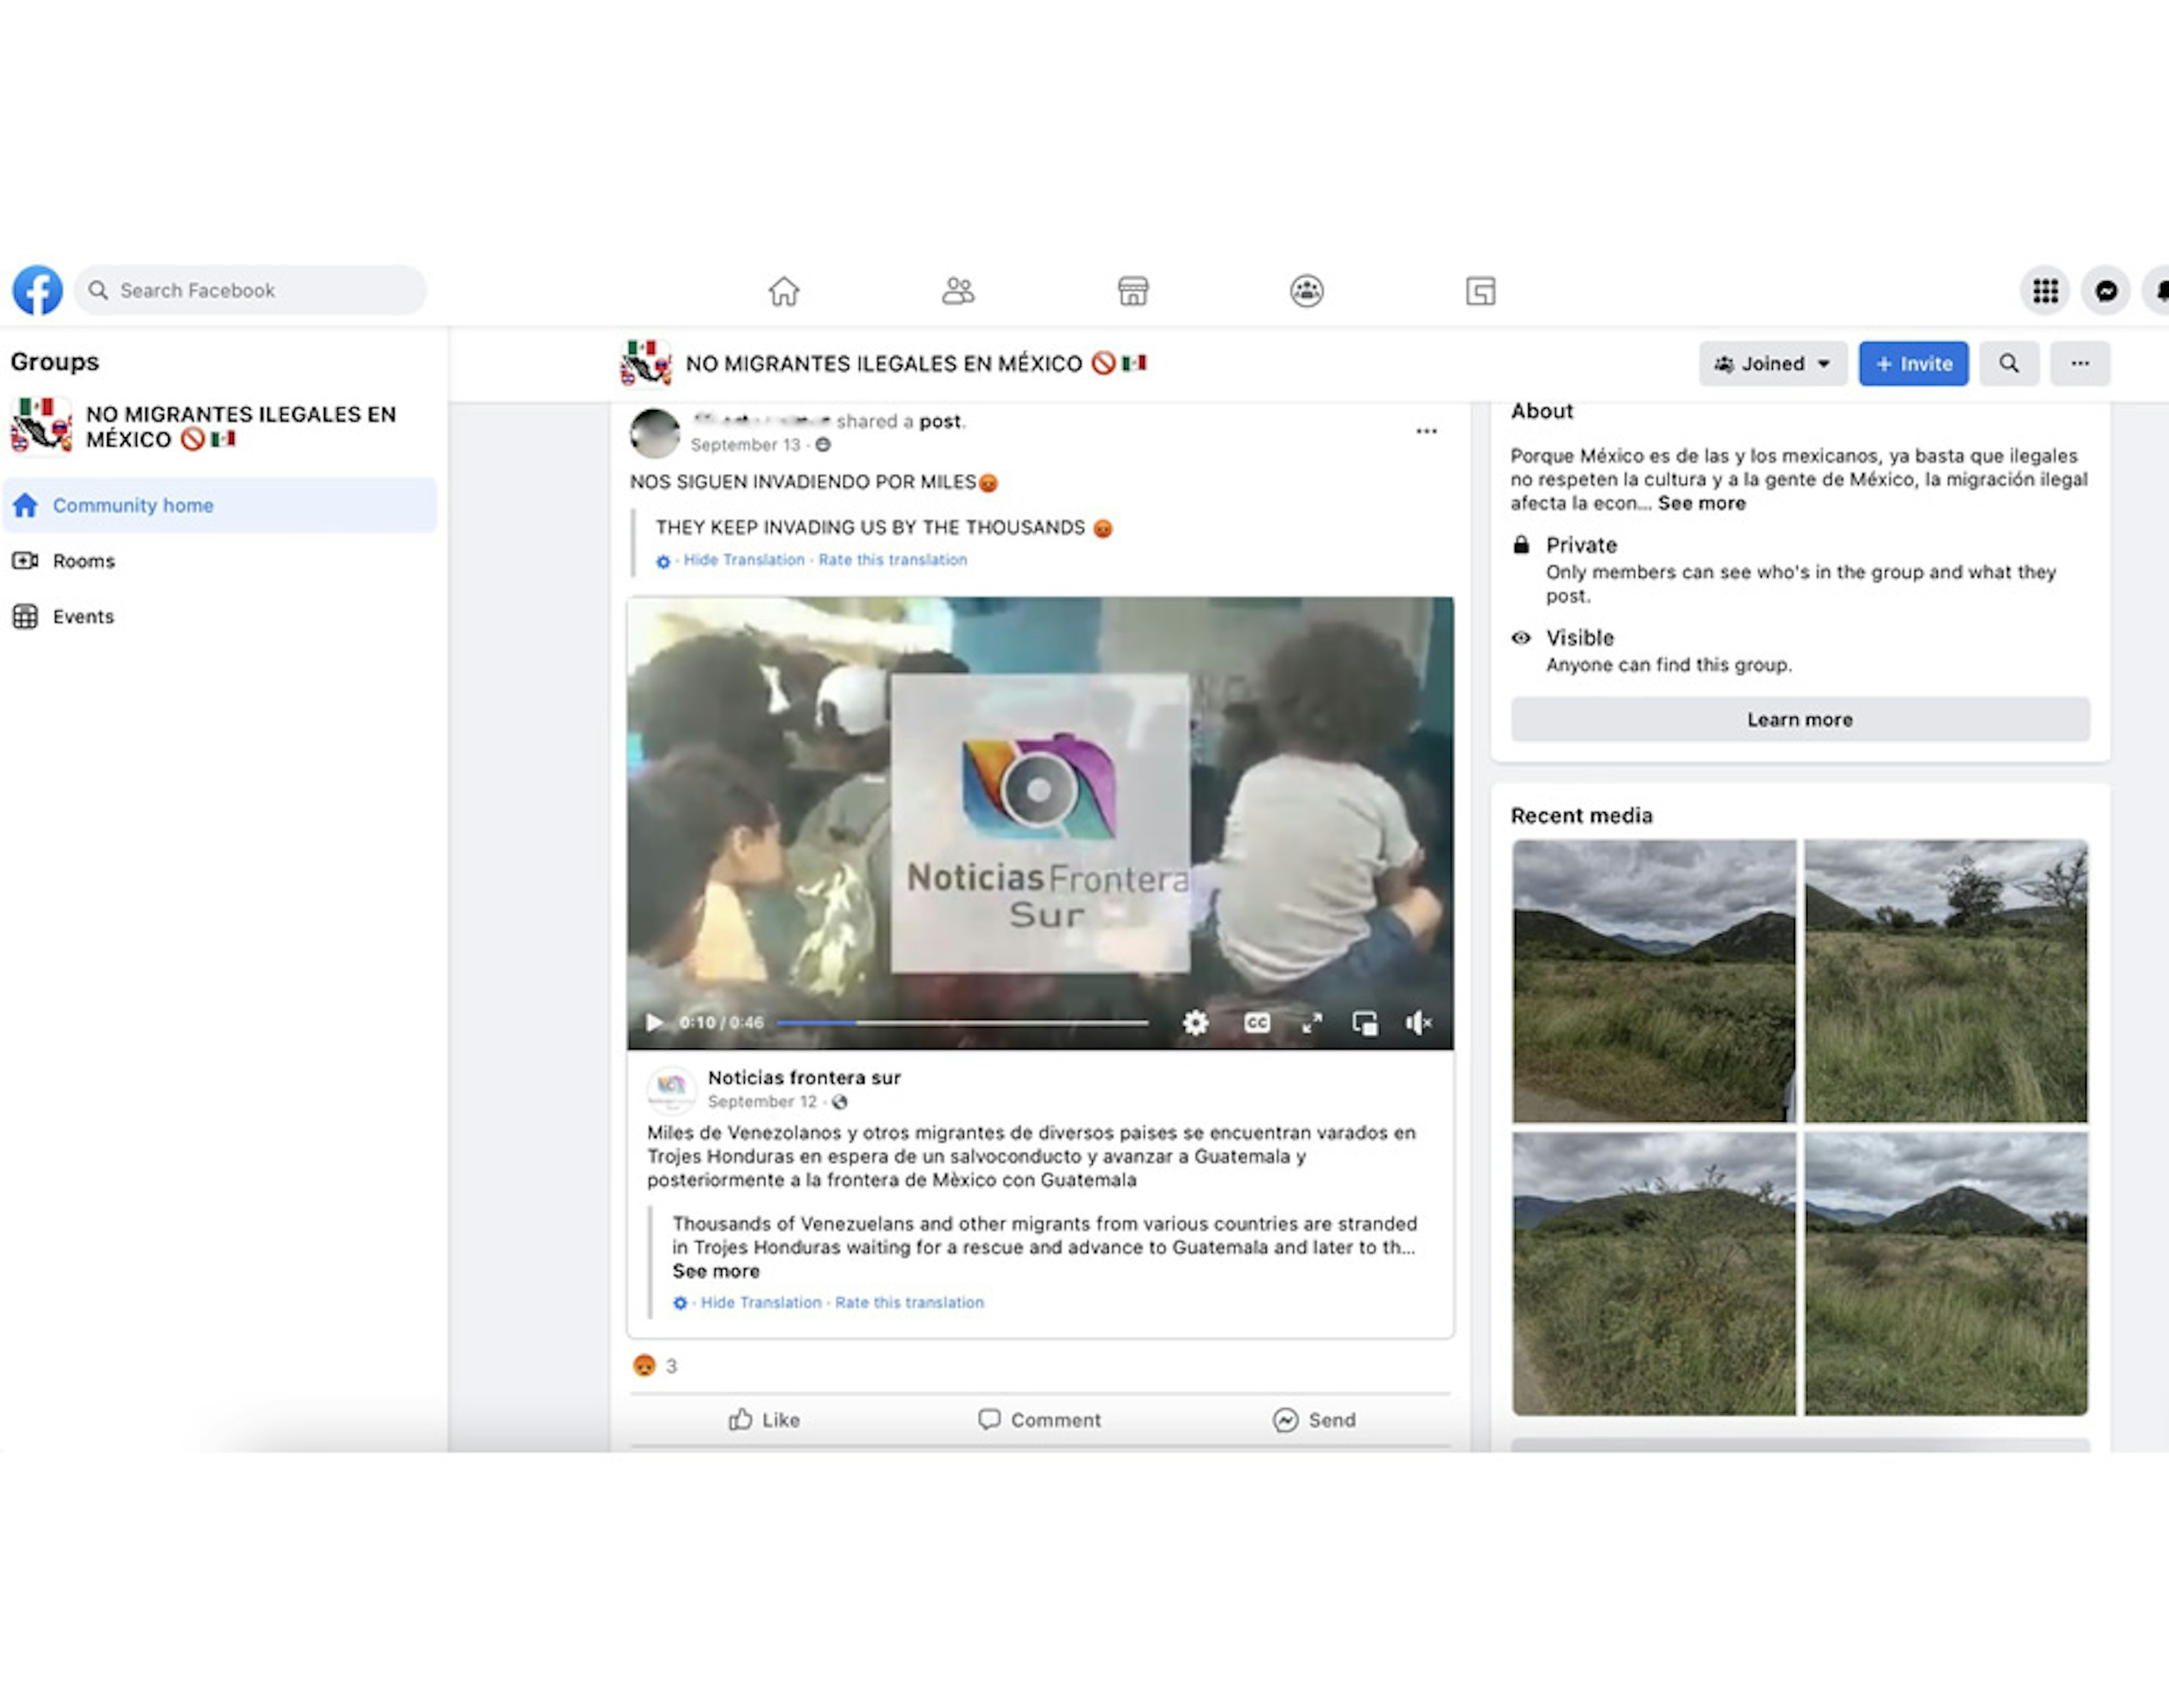Comment on the post
The width and height of the screenshot is (2169, 1708).
(1040, 1420)
